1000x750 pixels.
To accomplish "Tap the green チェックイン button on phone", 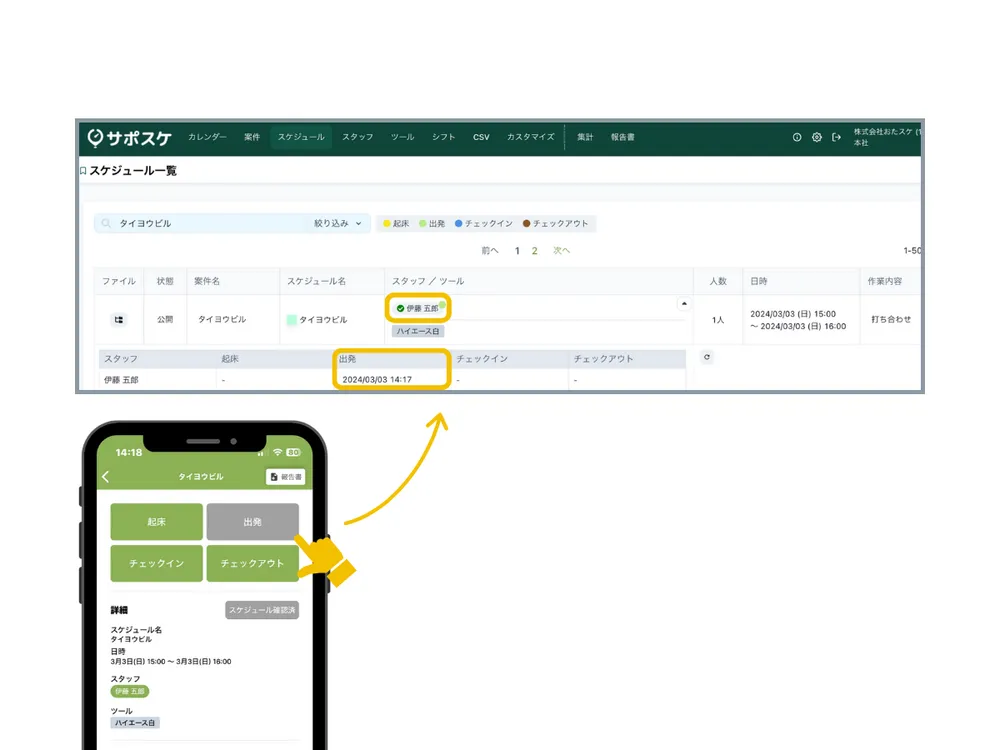I will click(x=156, y=563).
